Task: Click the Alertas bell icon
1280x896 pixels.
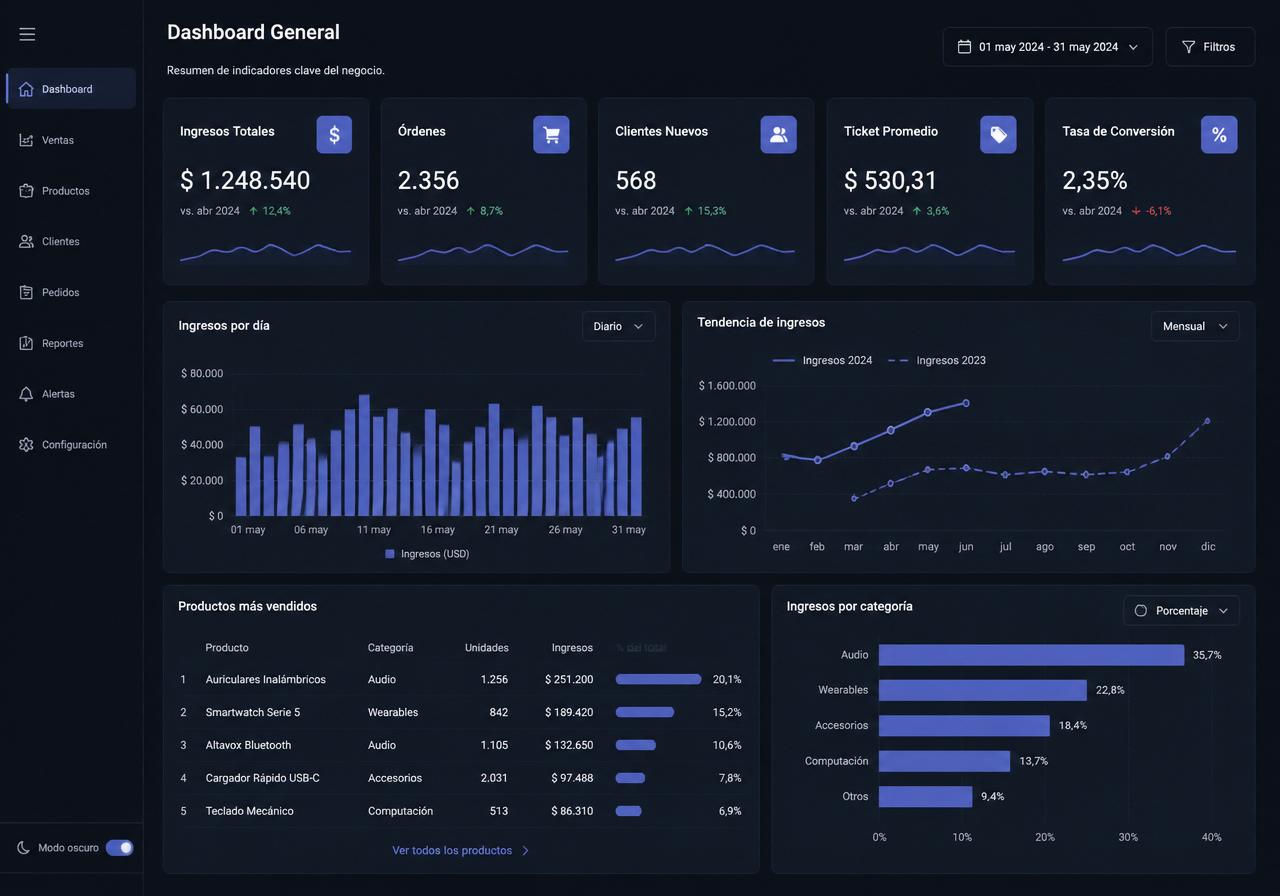Action: [26, 394]
